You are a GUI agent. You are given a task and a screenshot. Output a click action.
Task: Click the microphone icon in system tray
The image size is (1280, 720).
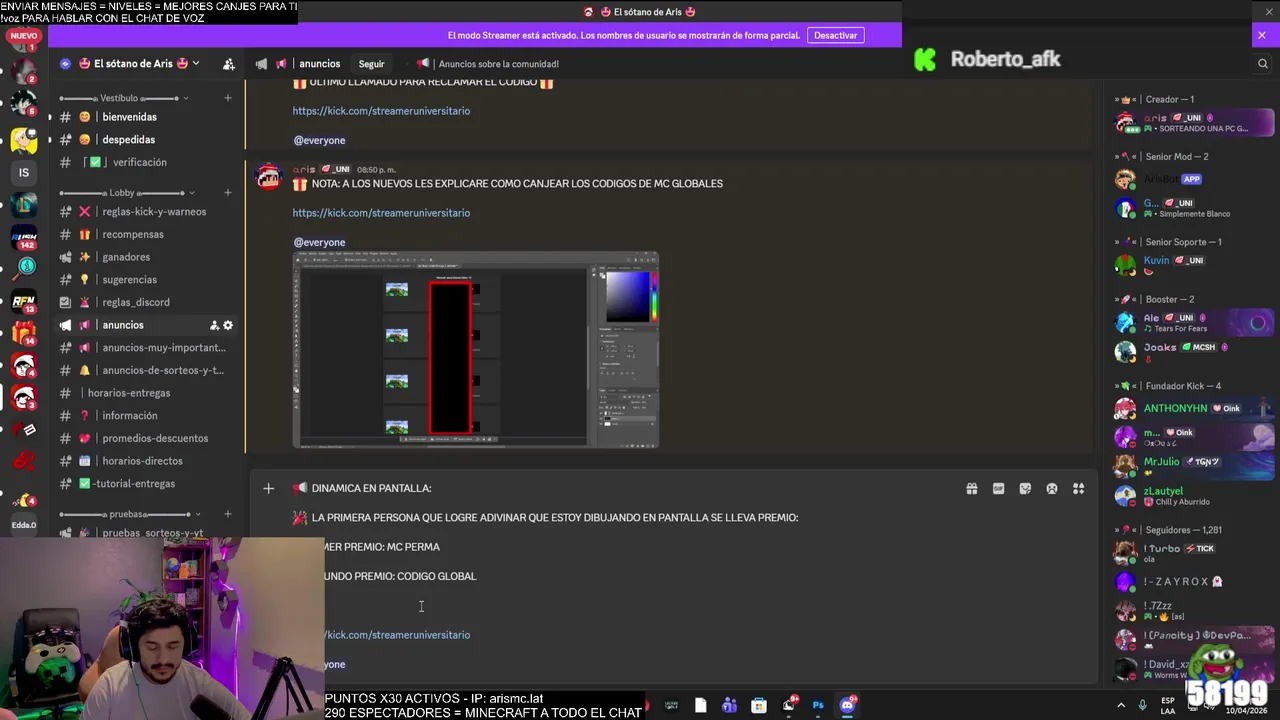[1142, 705]
